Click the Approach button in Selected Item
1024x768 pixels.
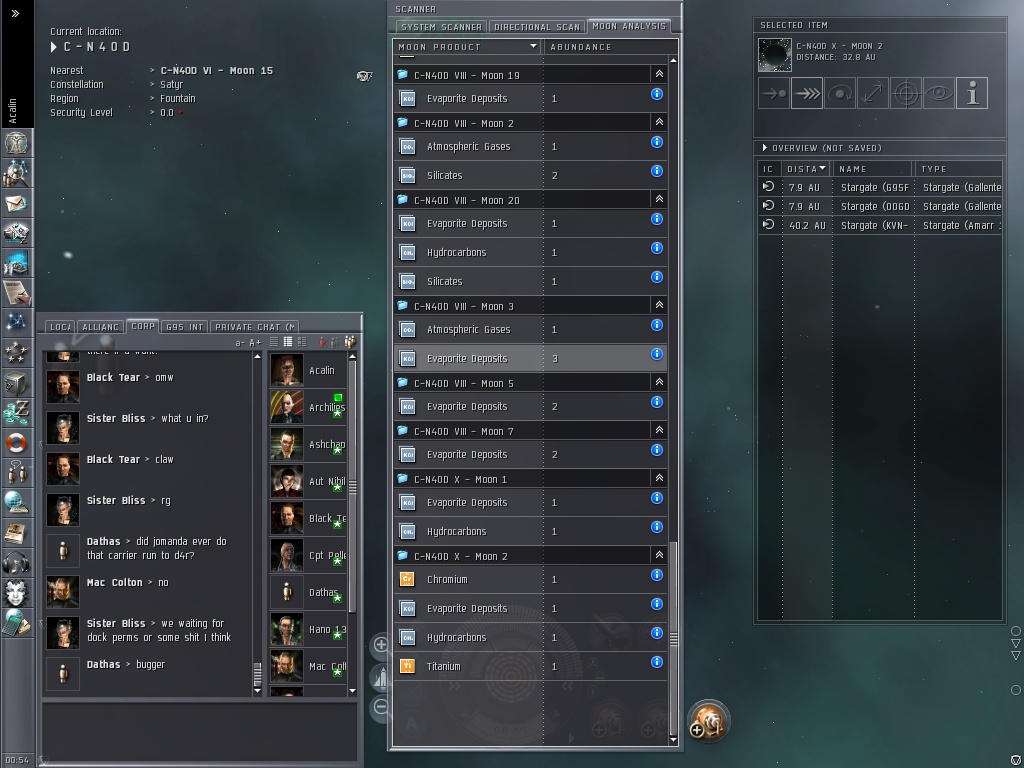coord(775,93)
